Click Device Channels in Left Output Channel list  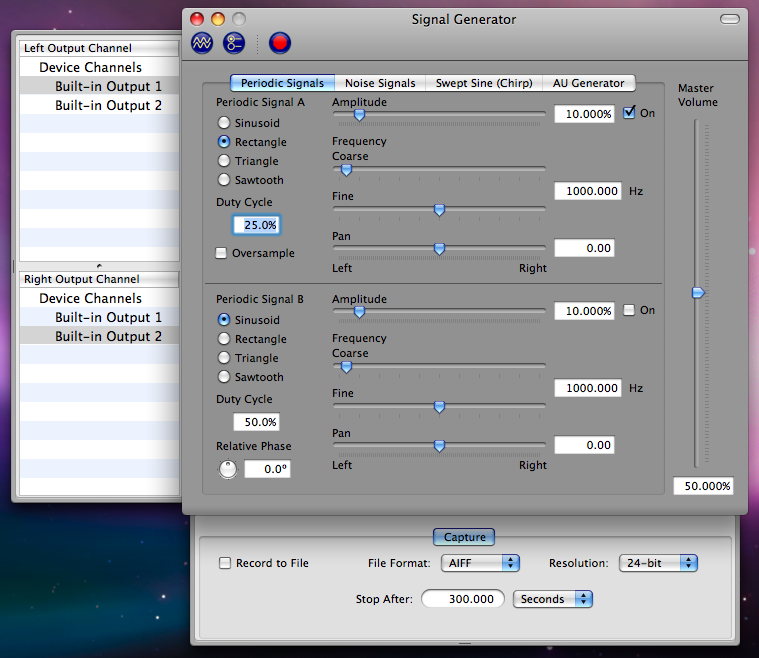click(99, 67)
